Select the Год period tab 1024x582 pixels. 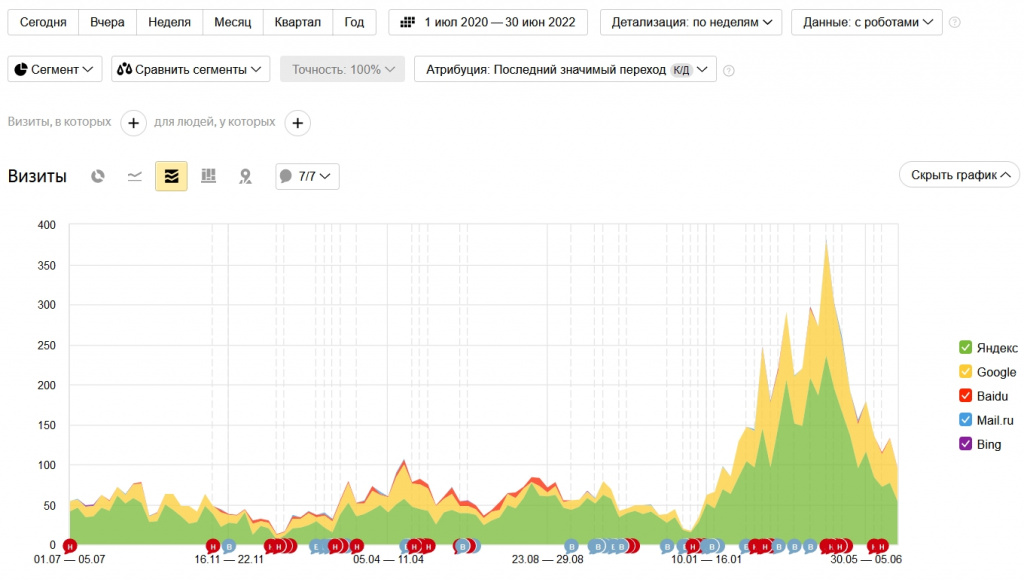pos(354,22)
